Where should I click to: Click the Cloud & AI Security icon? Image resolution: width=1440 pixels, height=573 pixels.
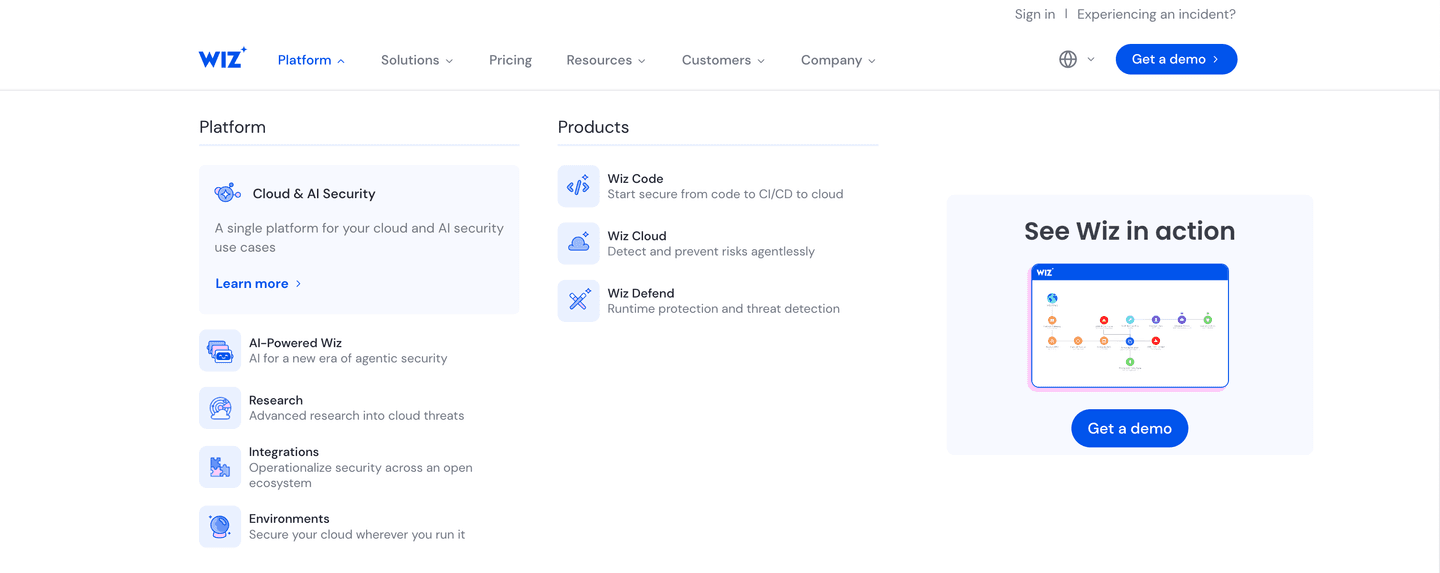click(x=228, y=193)
